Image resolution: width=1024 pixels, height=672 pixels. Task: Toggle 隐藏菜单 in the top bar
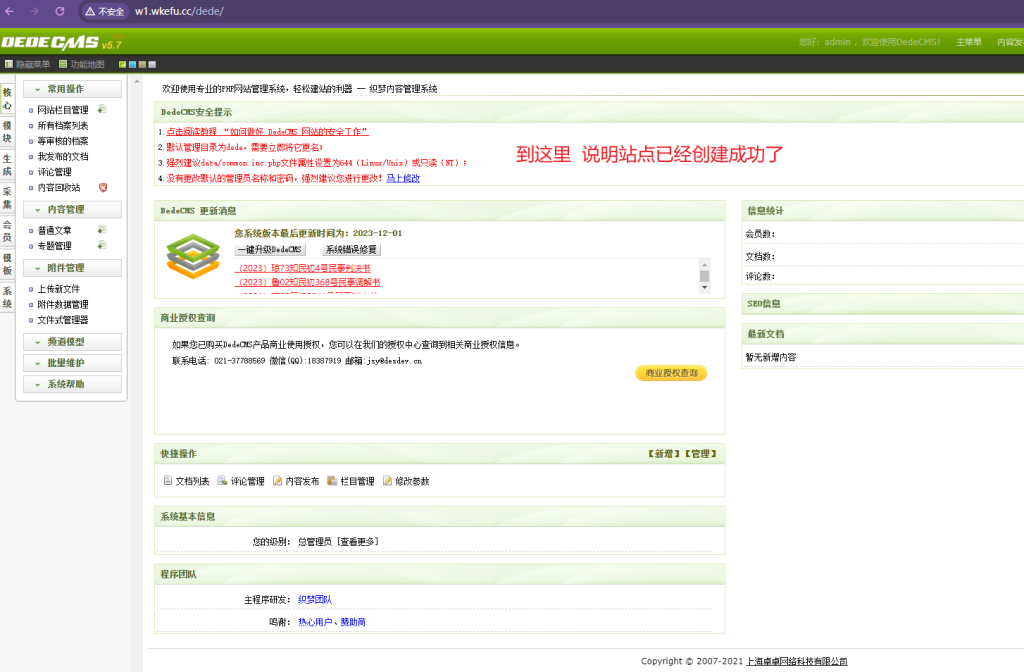click(x=27, y=64)
